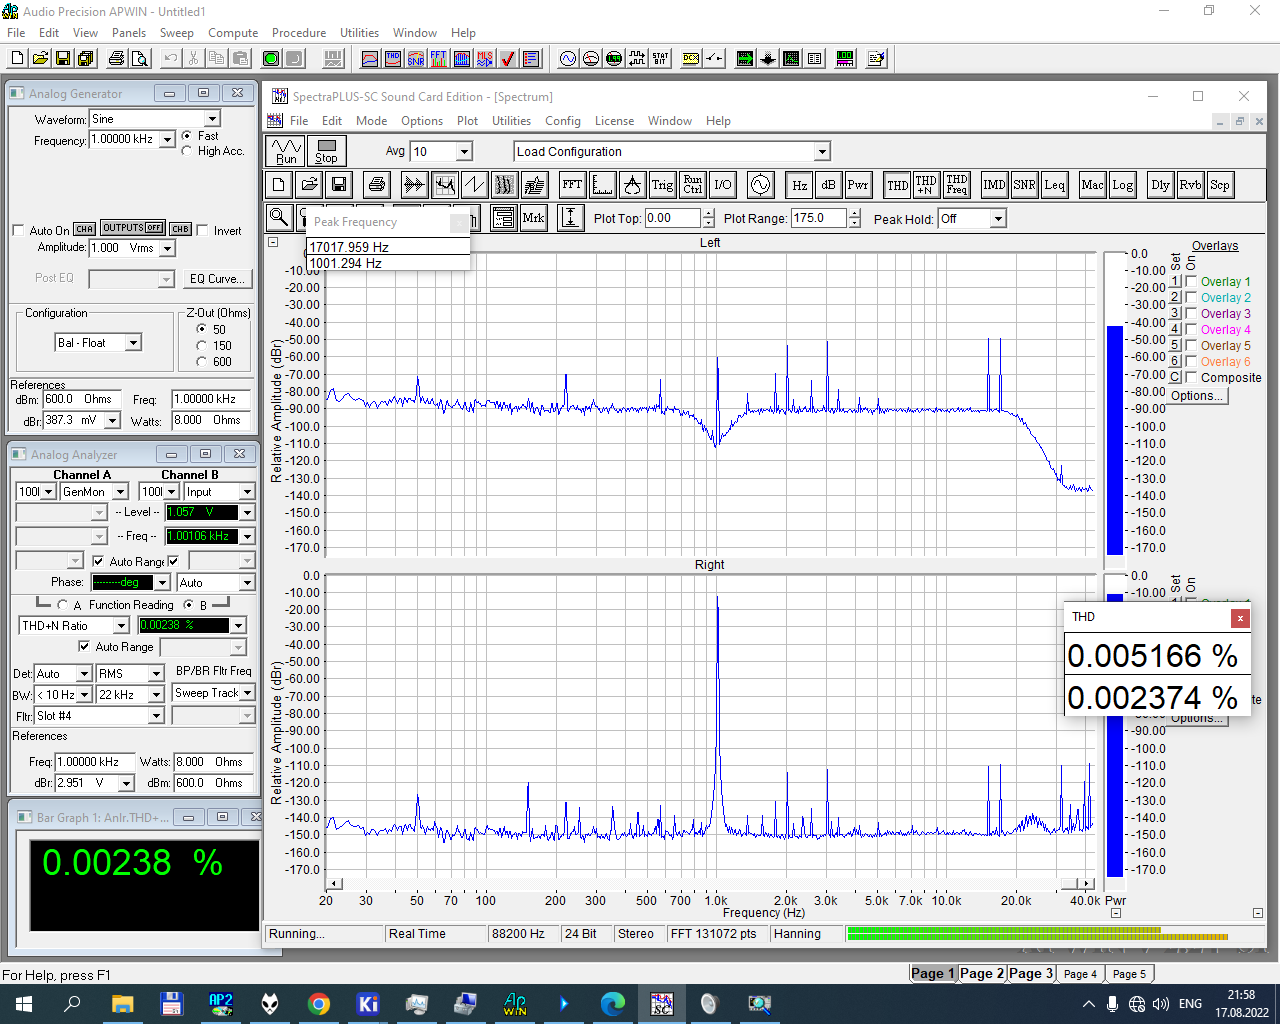Open the Load Configuration dropdown
The width and height of the screenshot is (1280, 1024).
point(822,152)
